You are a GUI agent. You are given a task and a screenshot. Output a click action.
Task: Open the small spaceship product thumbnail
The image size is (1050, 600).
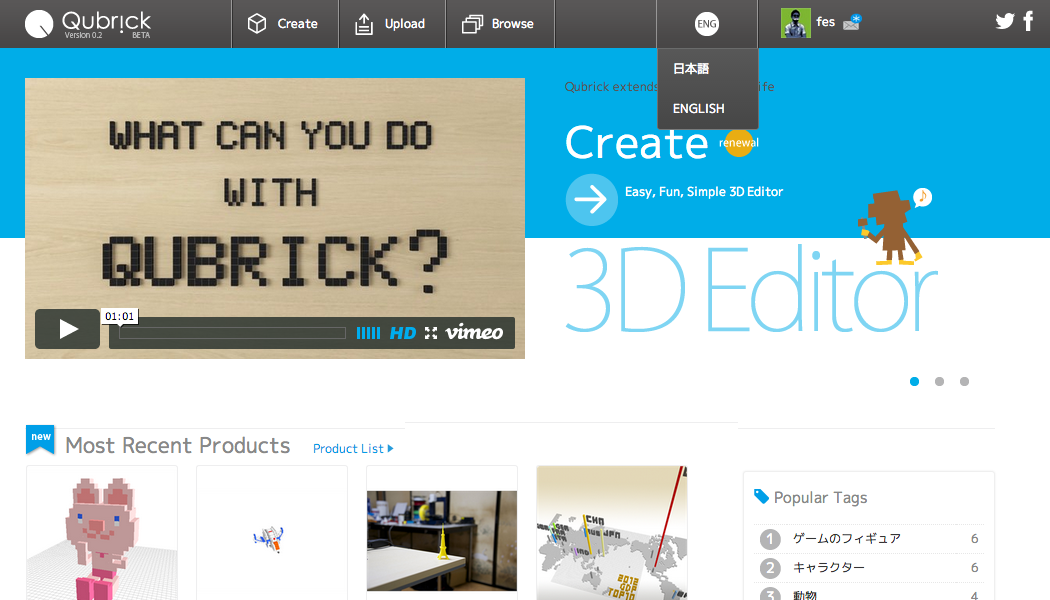point(272,533)
